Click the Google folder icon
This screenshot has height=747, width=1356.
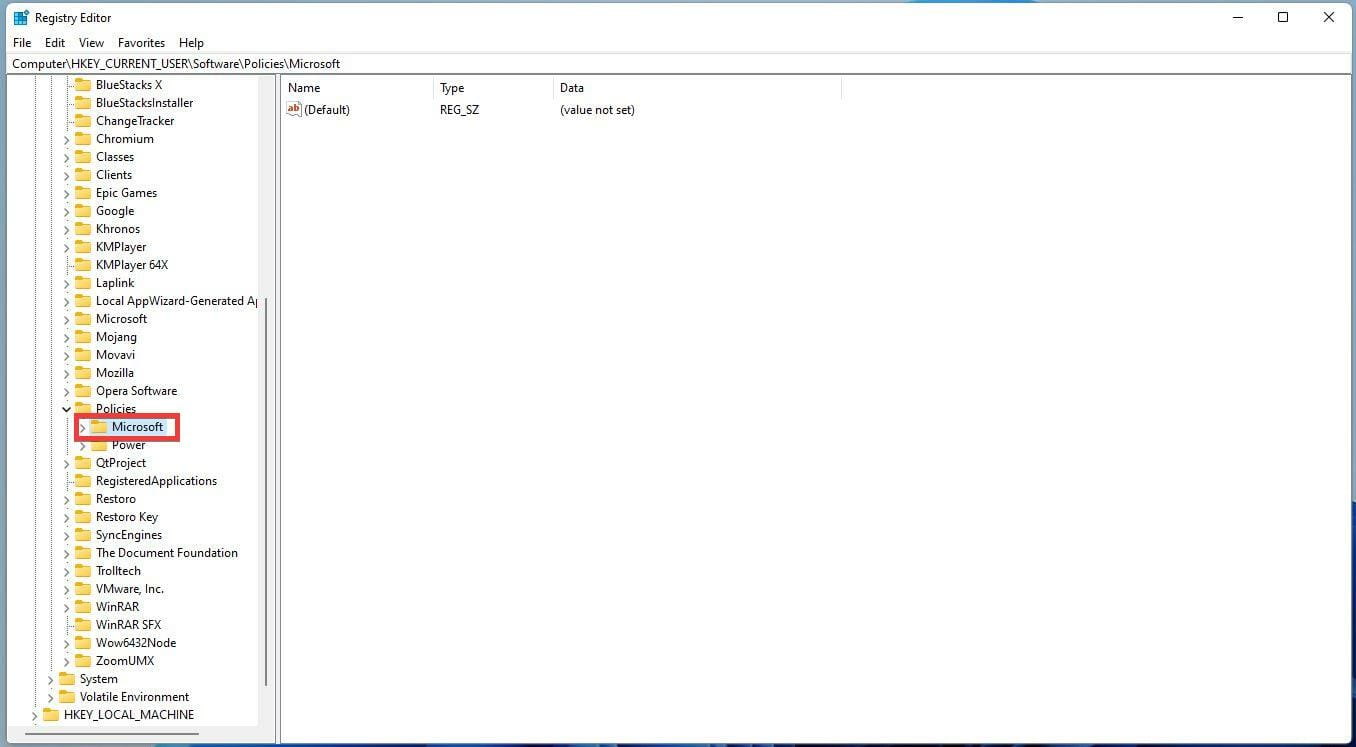(x=84, y=210)
